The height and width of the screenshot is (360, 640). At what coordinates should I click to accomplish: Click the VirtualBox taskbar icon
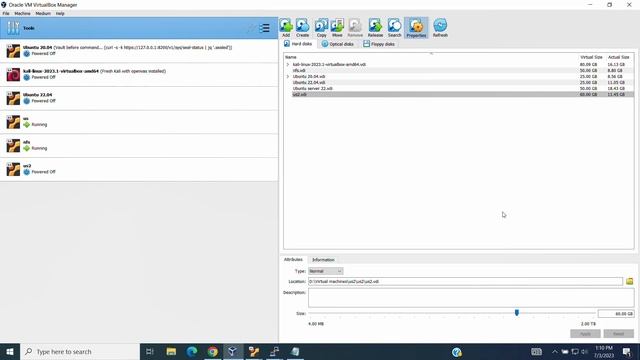[x=233, y=351]
